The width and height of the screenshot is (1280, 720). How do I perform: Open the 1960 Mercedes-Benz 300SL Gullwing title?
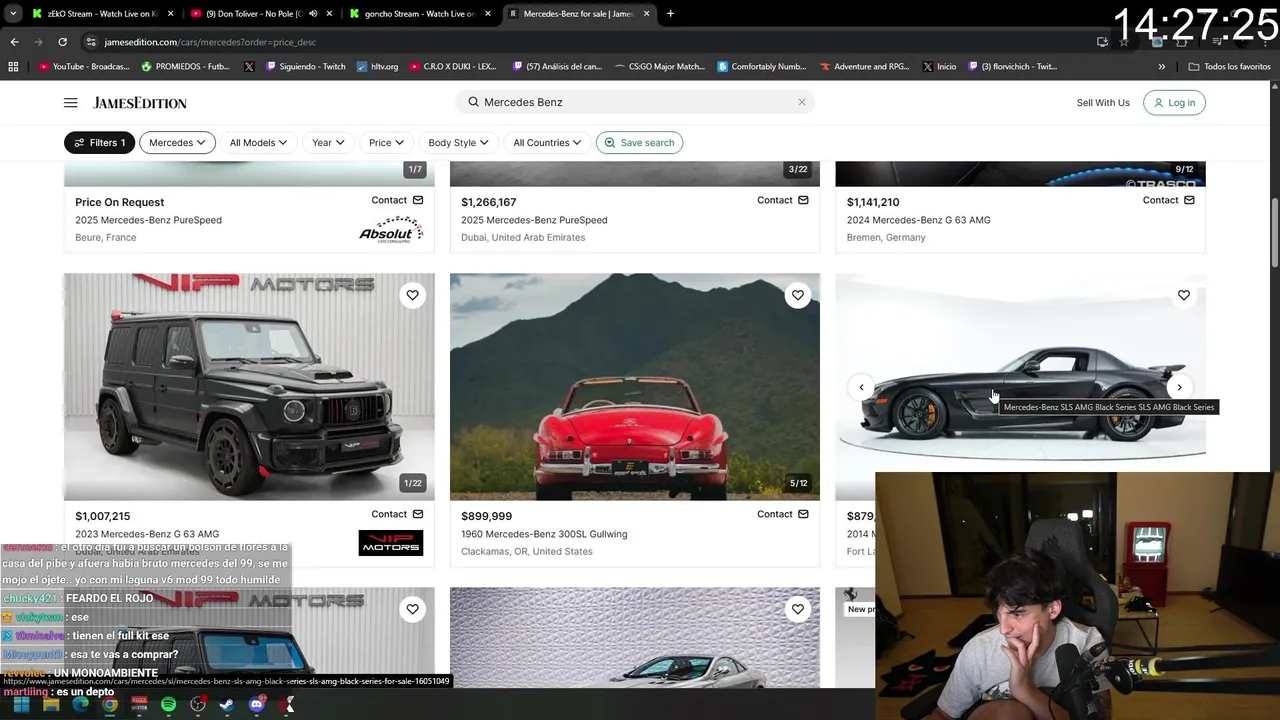click(x=544, y=534)
